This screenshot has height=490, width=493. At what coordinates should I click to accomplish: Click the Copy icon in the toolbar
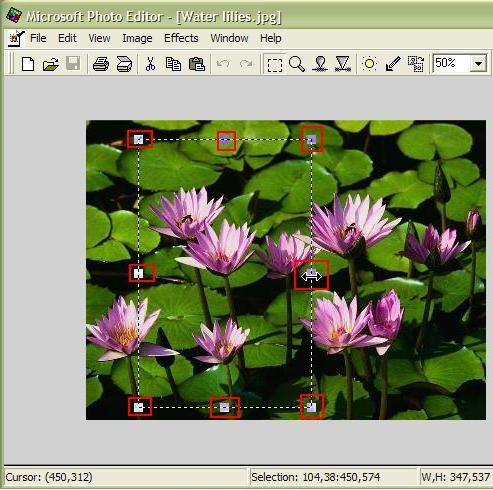[x=173, y=64]
